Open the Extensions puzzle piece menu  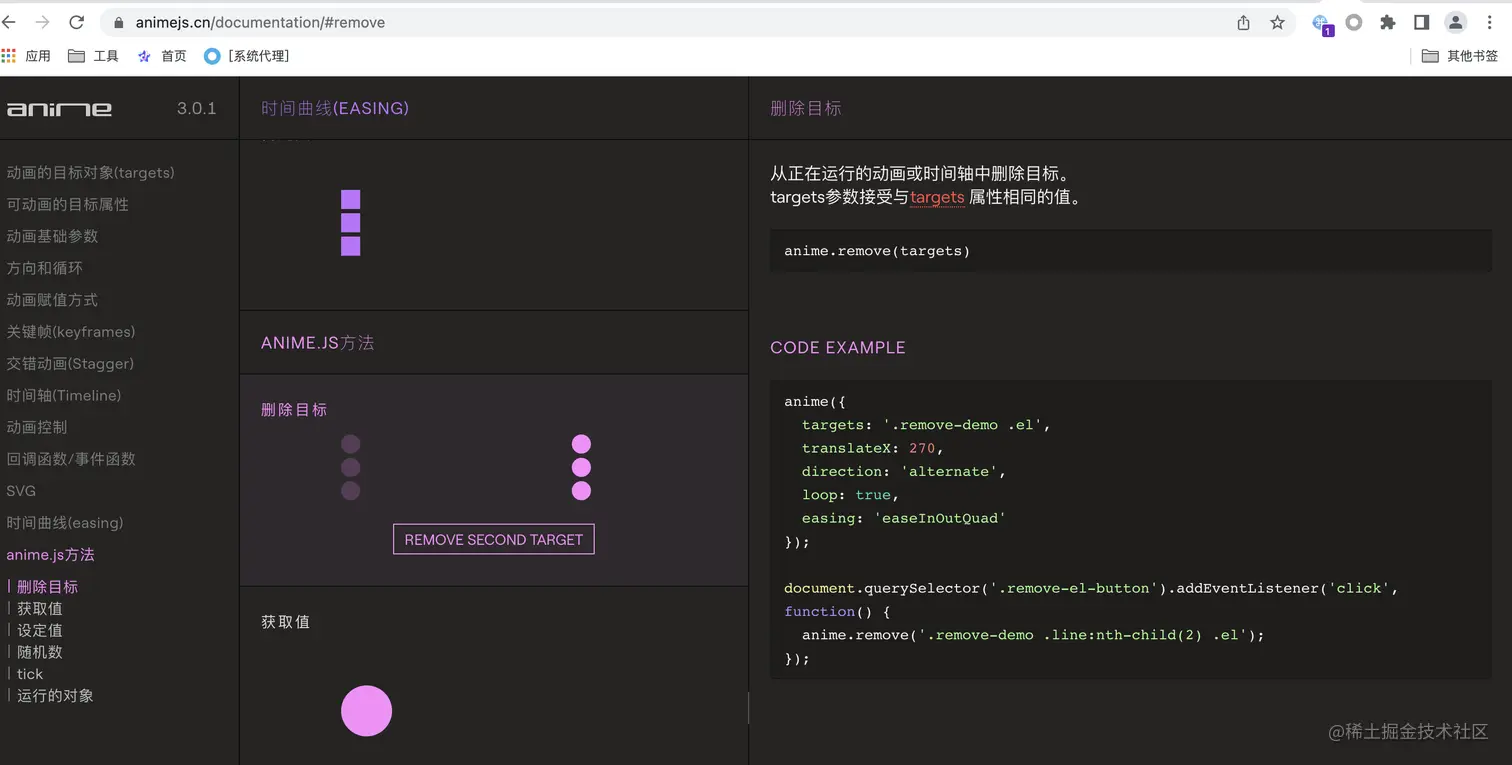(1388, 22)
